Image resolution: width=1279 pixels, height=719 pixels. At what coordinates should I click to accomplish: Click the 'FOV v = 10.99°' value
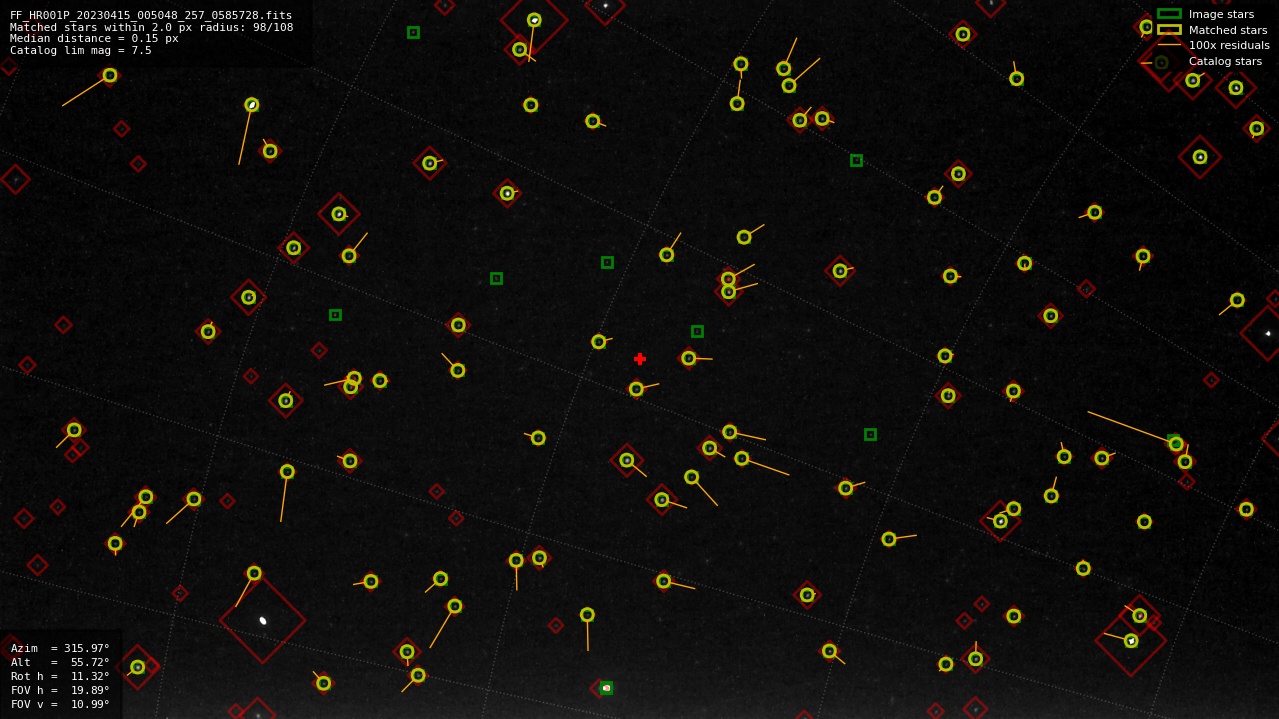(x=60, y=704)
